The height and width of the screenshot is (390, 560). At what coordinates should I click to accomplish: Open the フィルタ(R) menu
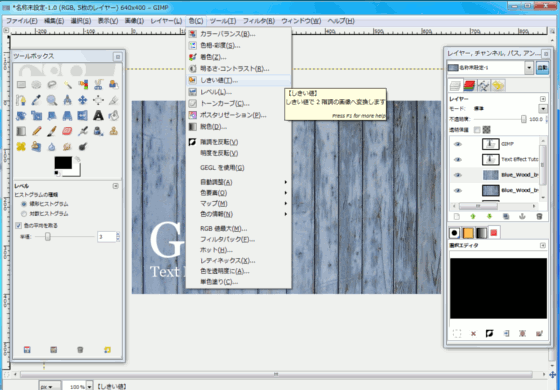[x=259, y=21]
